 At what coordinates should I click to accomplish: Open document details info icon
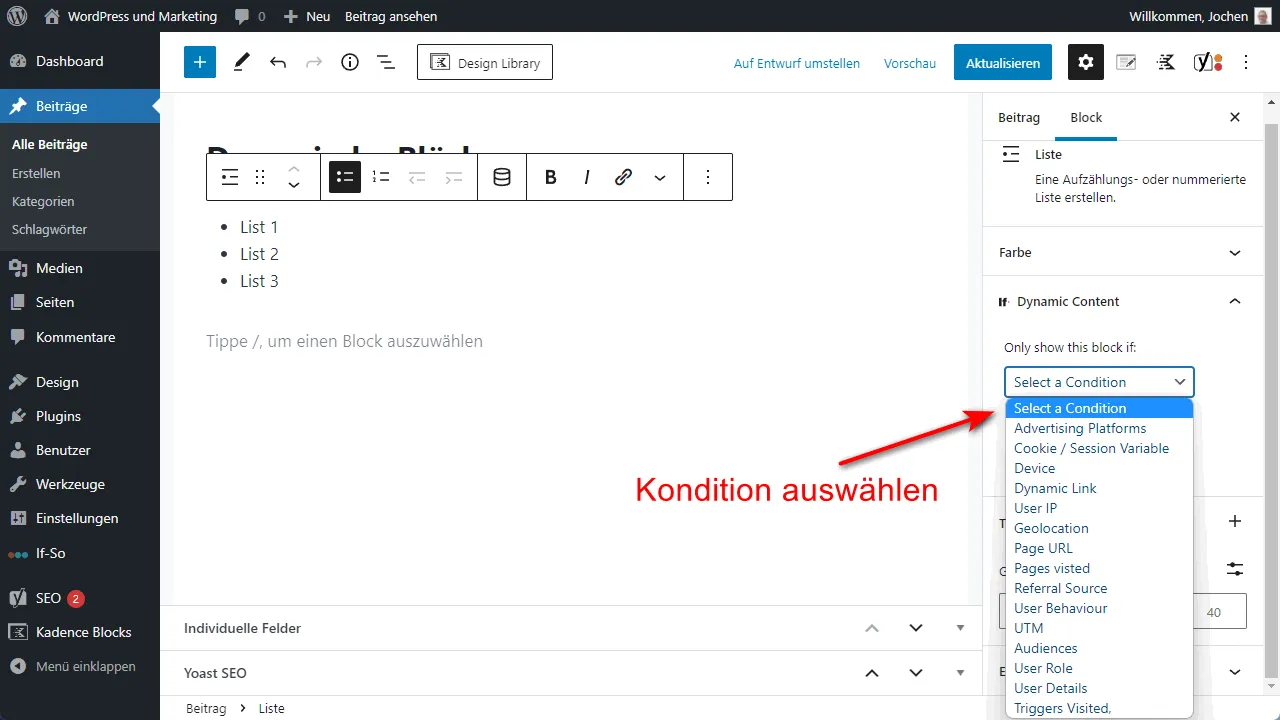(350, 62)
